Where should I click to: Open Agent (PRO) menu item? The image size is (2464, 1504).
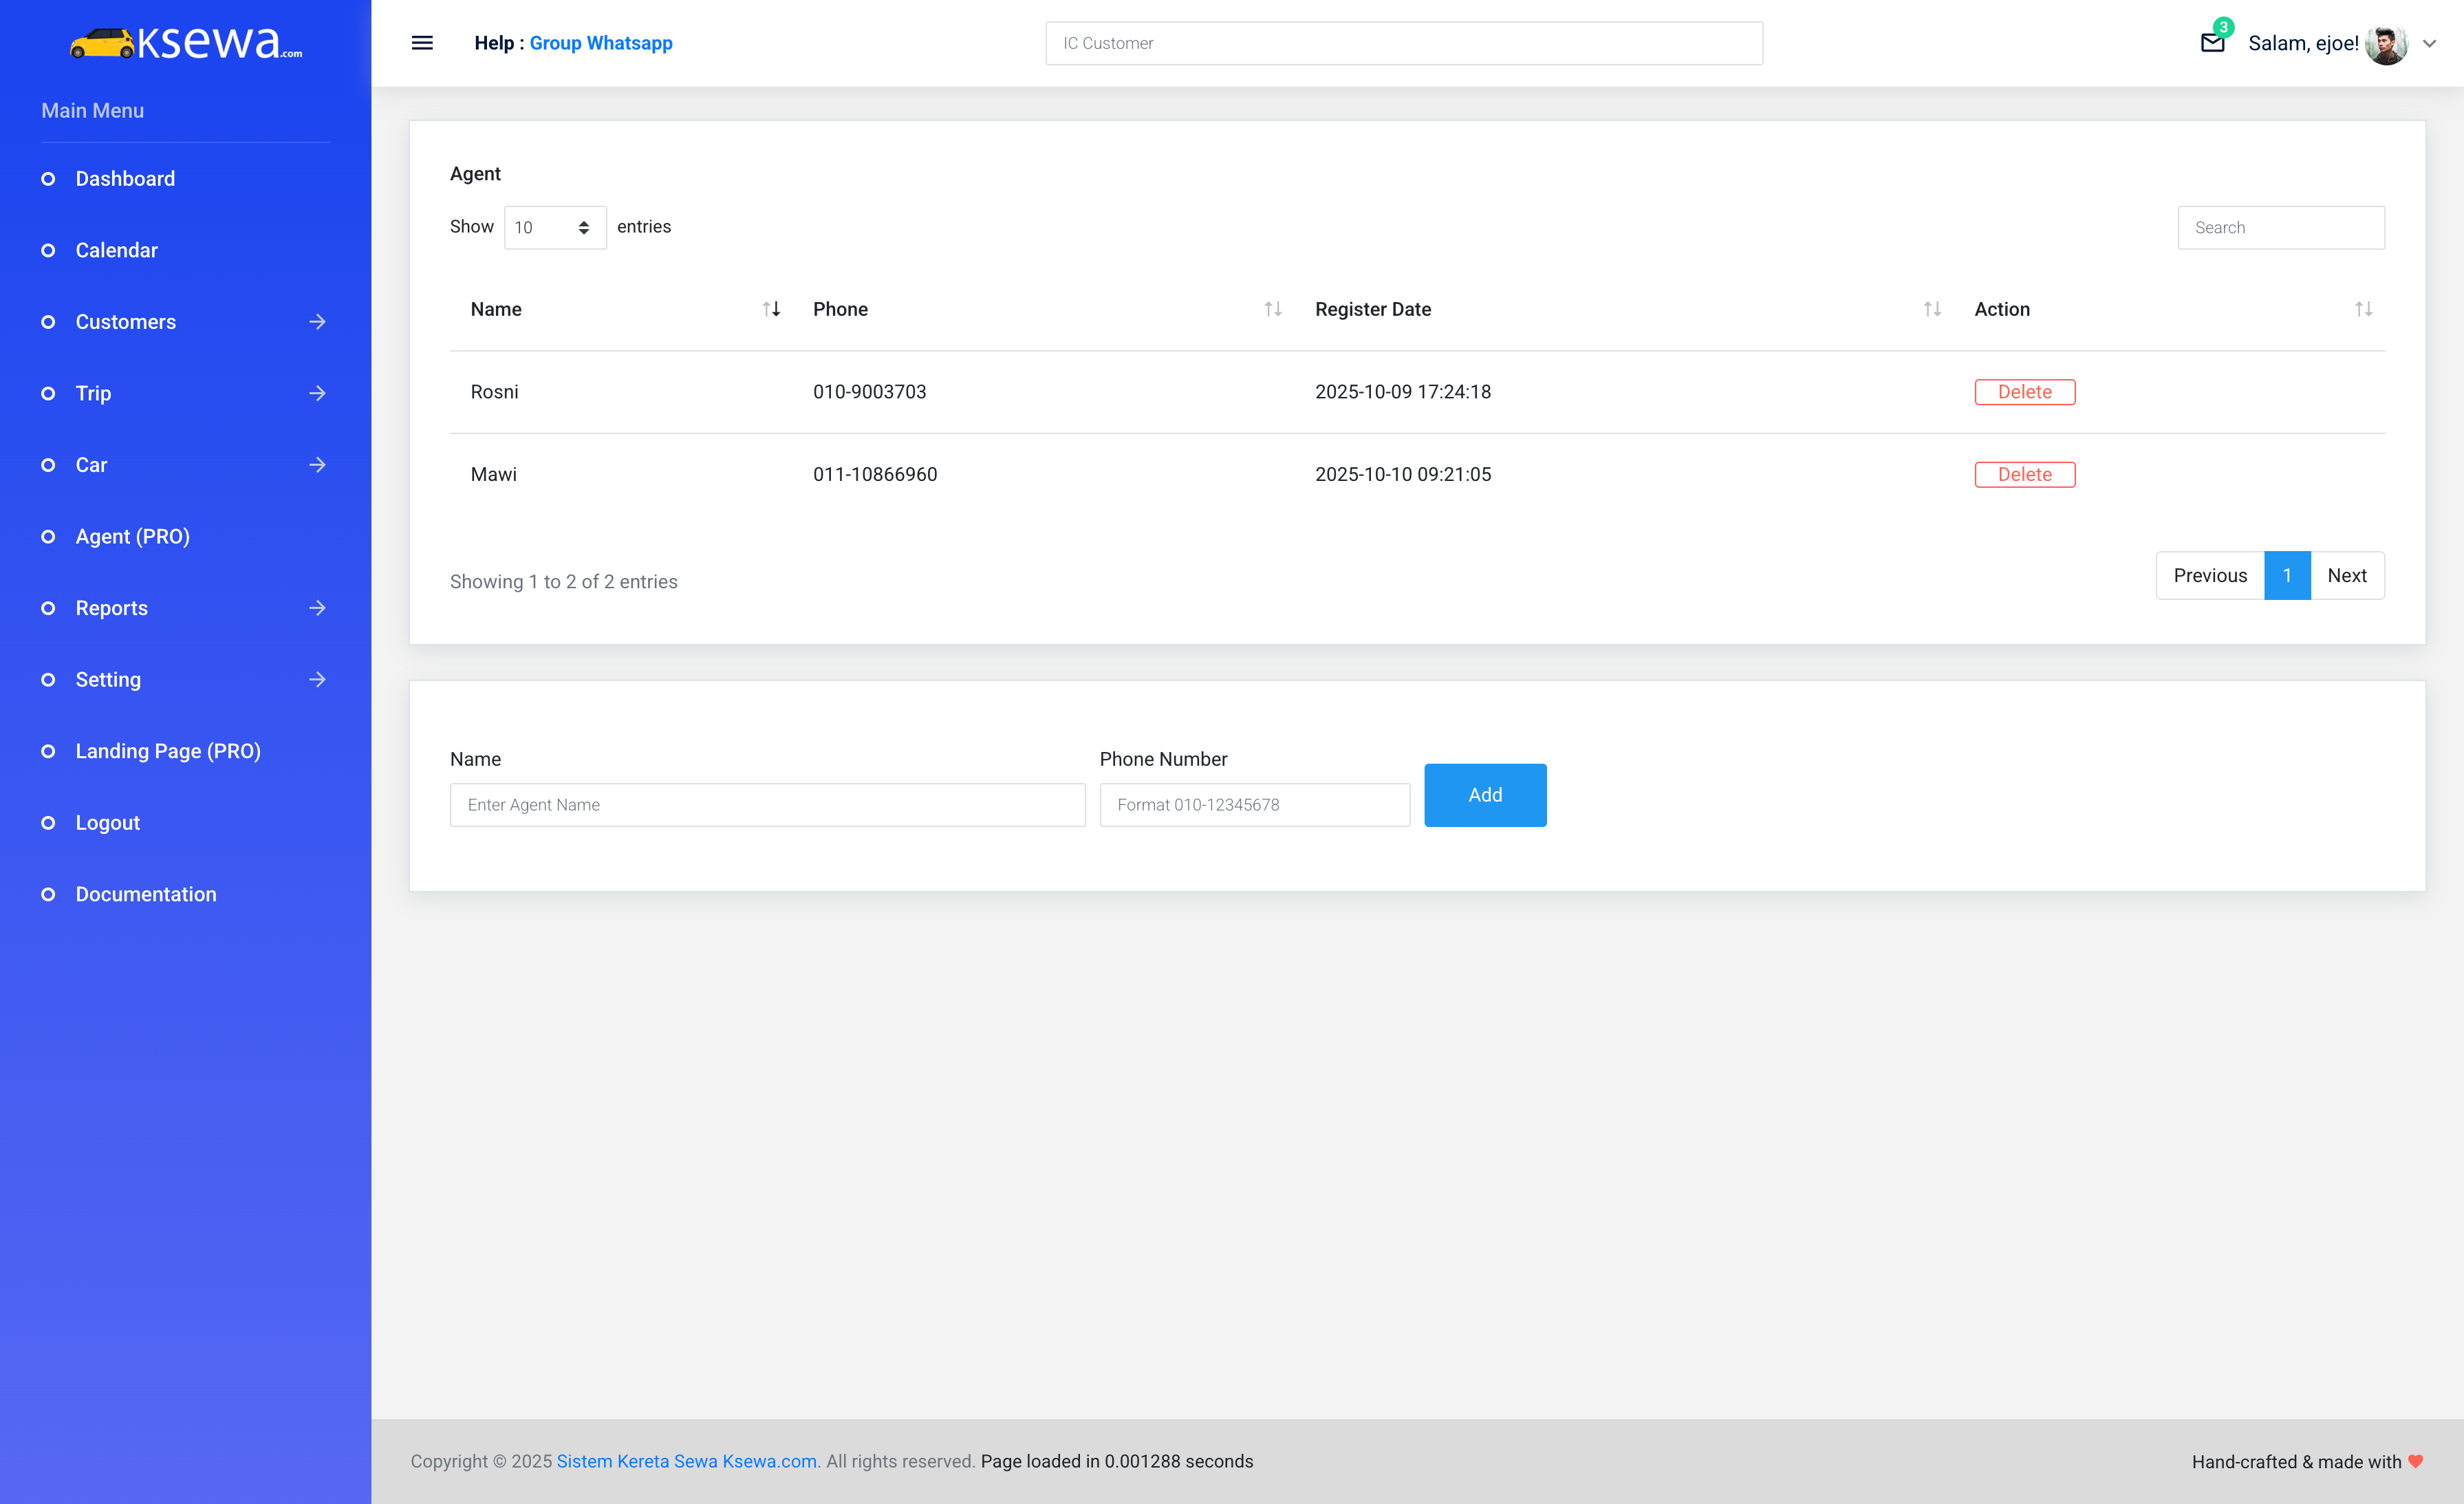[x=133, y=537]
